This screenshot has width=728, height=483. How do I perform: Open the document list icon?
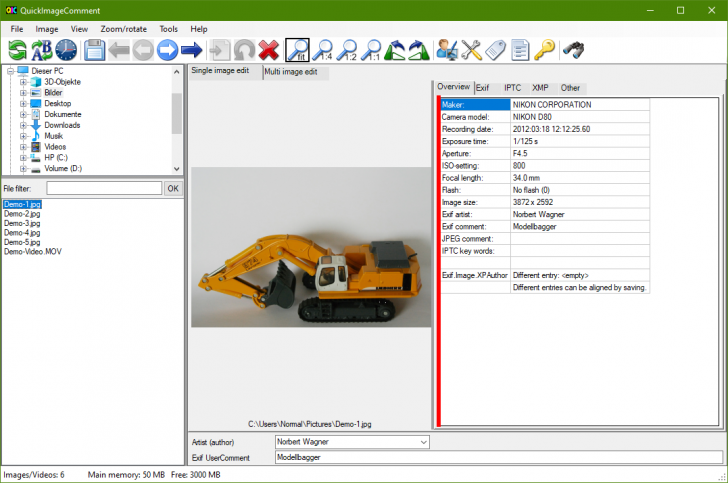click(520, 50)
